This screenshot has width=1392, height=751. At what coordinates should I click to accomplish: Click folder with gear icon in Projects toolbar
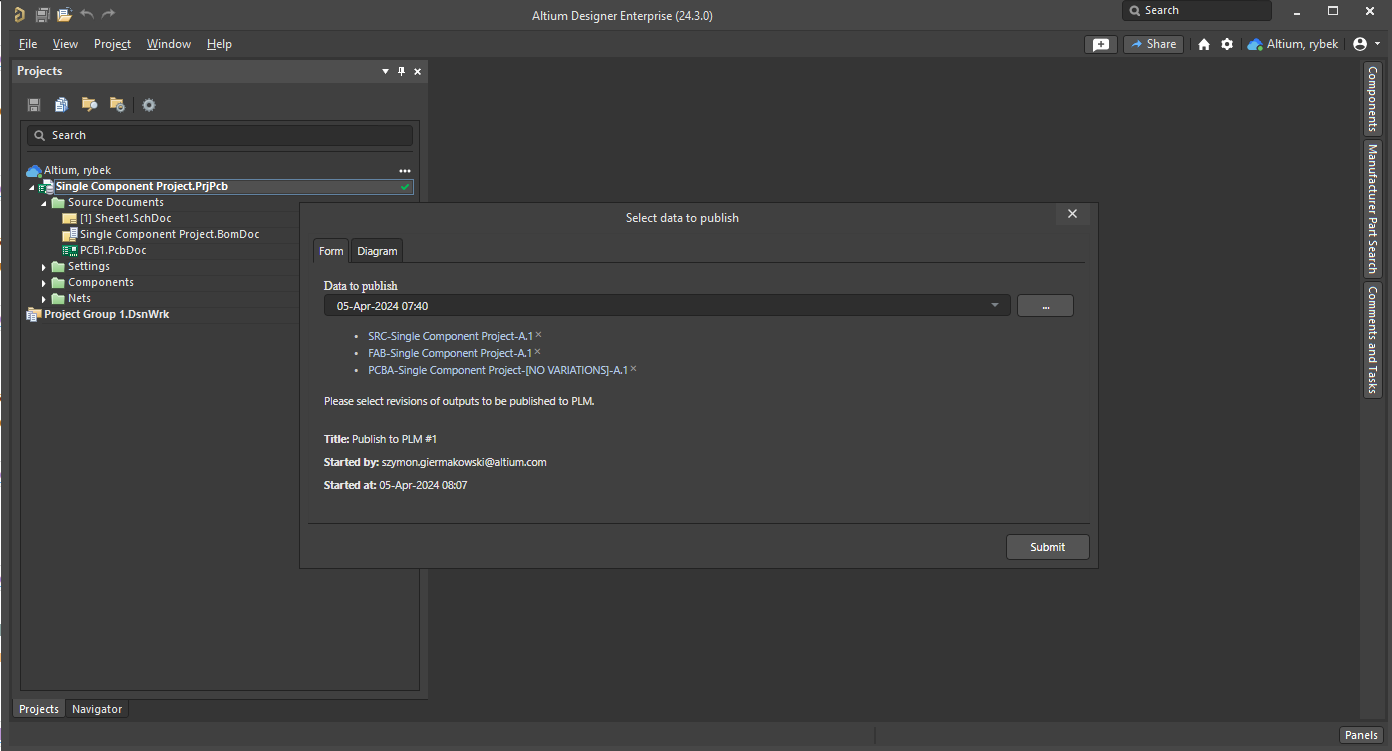tap(117, 105)
